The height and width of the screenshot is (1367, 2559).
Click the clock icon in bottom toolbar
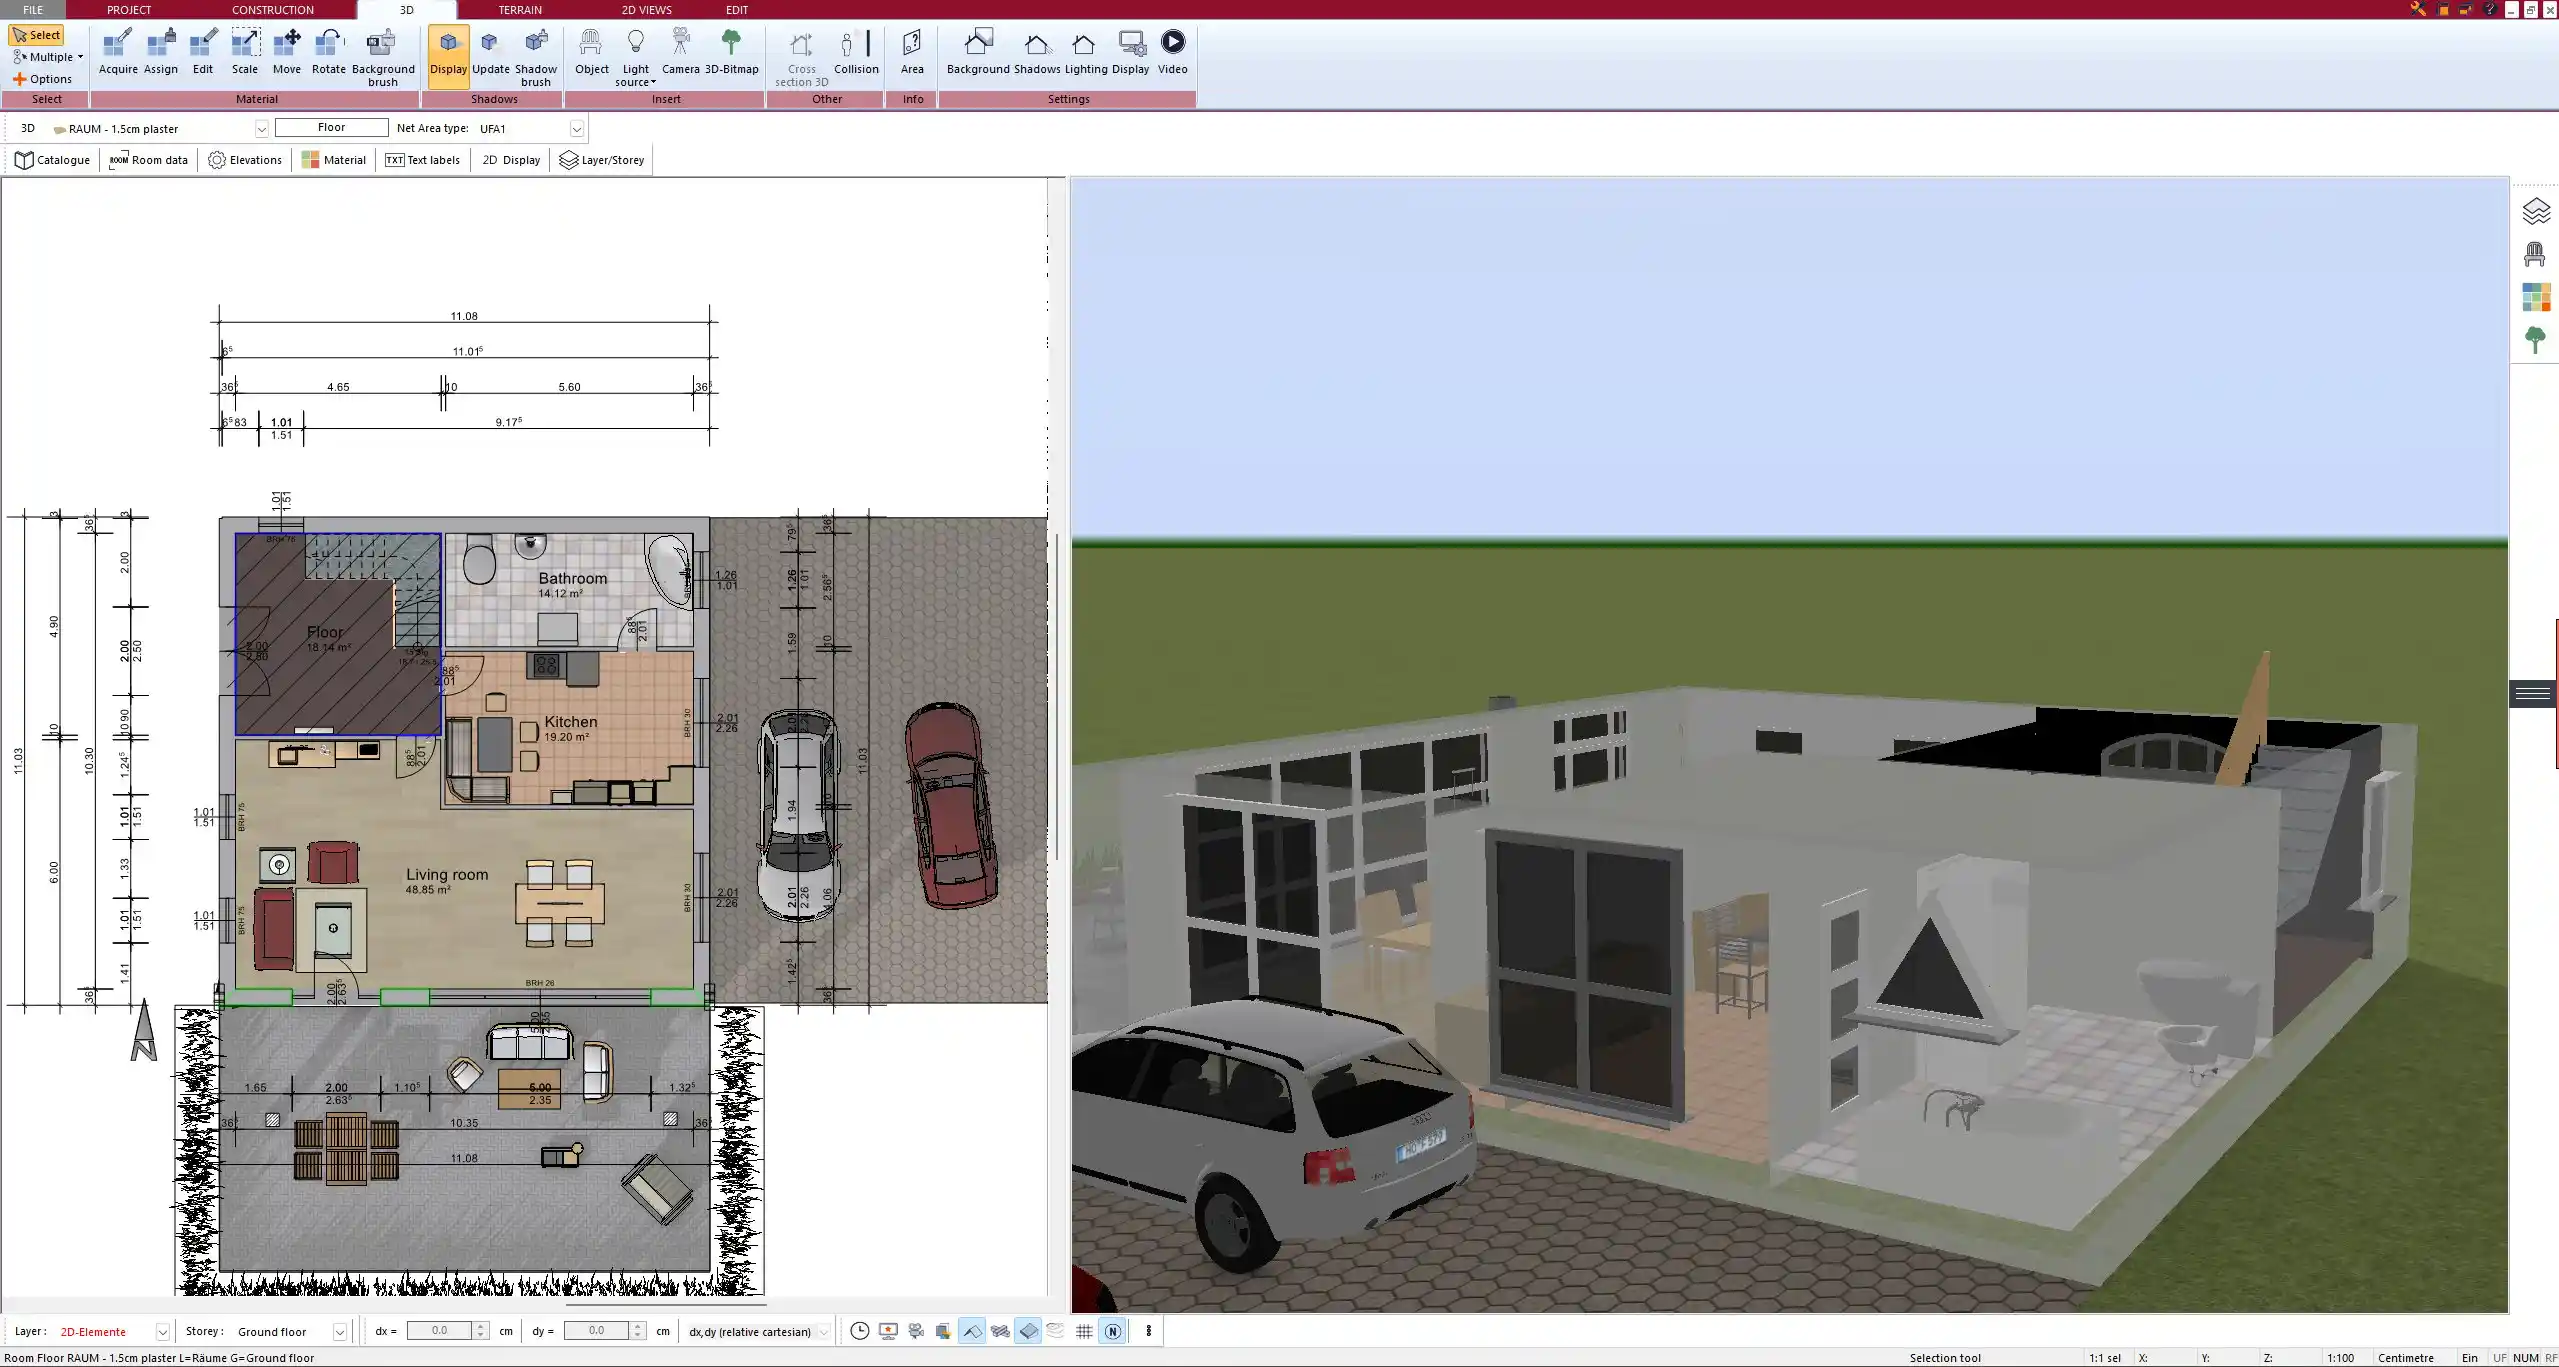[860, 1331]
